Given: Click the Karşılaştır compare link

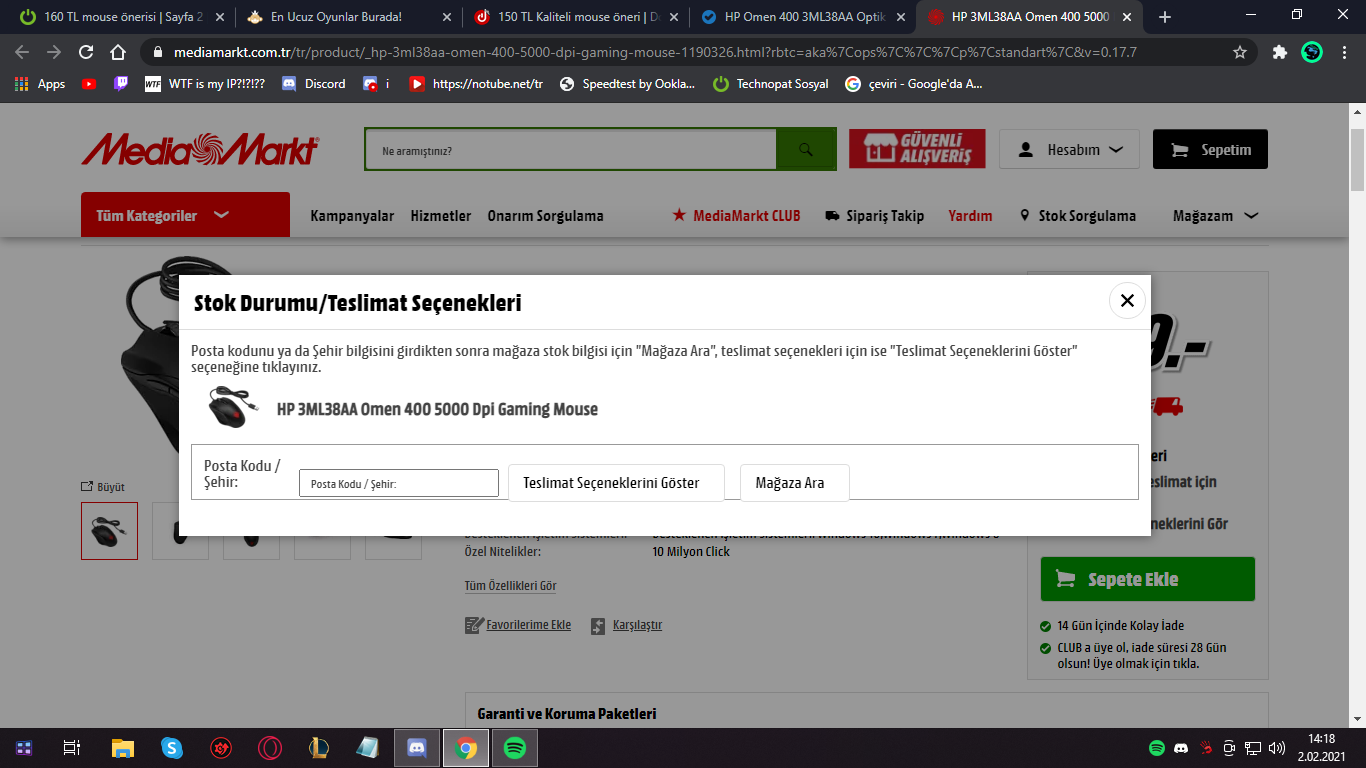Looking at the screenshot, I should [626, 625].
